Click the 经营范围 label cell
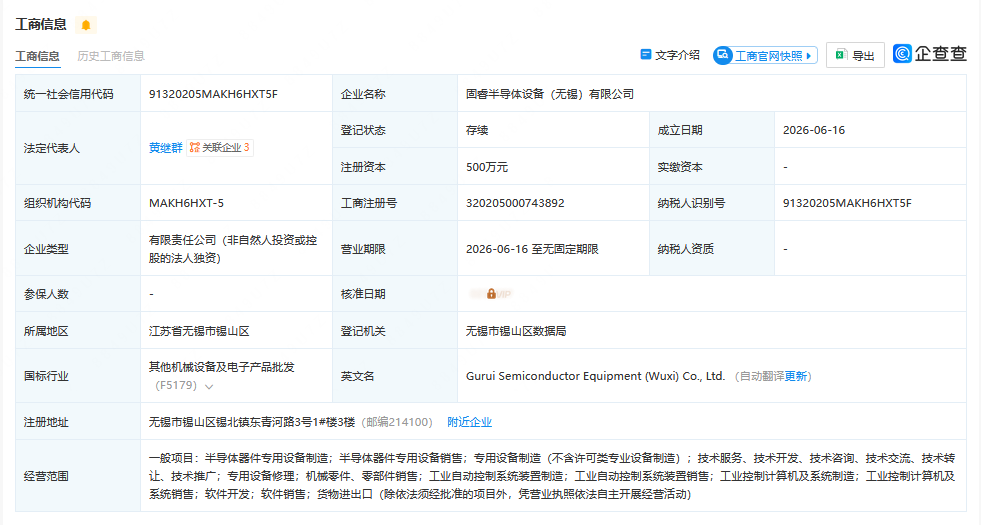The height and width of the screenshot is (525, 981). [x=78, y=476]
